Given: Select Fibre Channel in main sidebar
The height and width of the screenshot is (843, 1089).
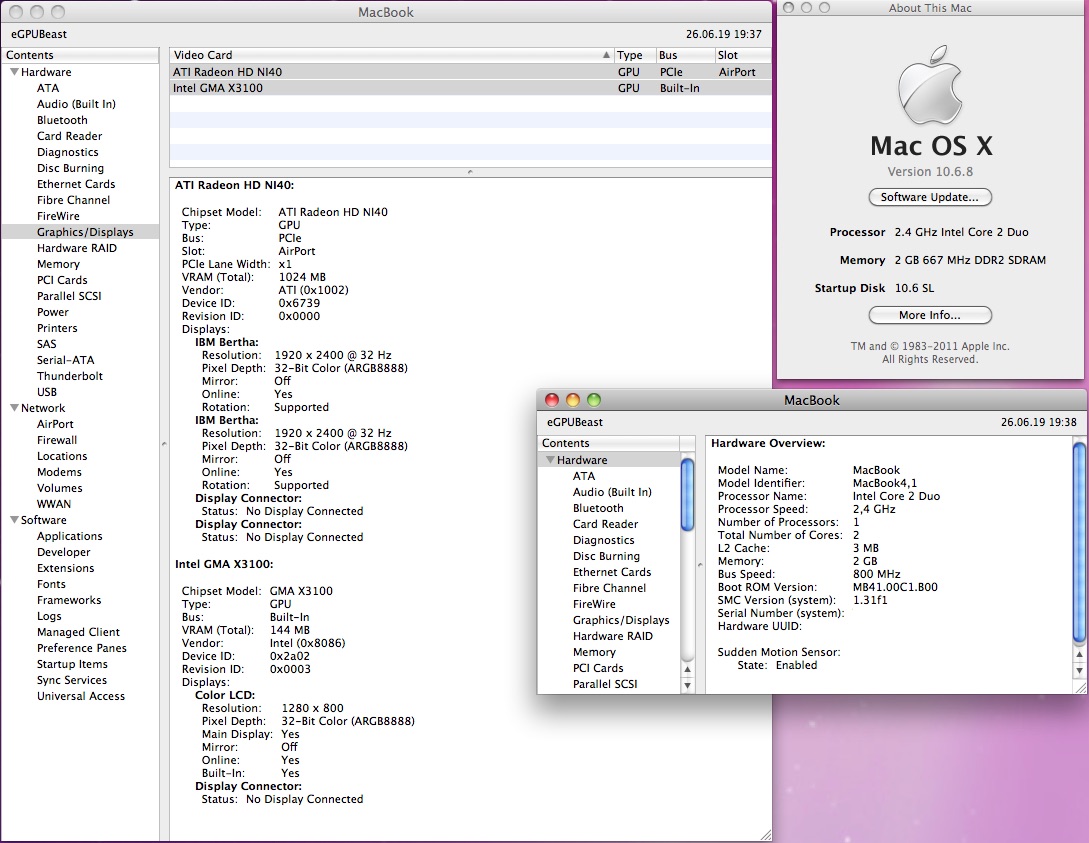Looking at the screenshot, I should 73,199.
